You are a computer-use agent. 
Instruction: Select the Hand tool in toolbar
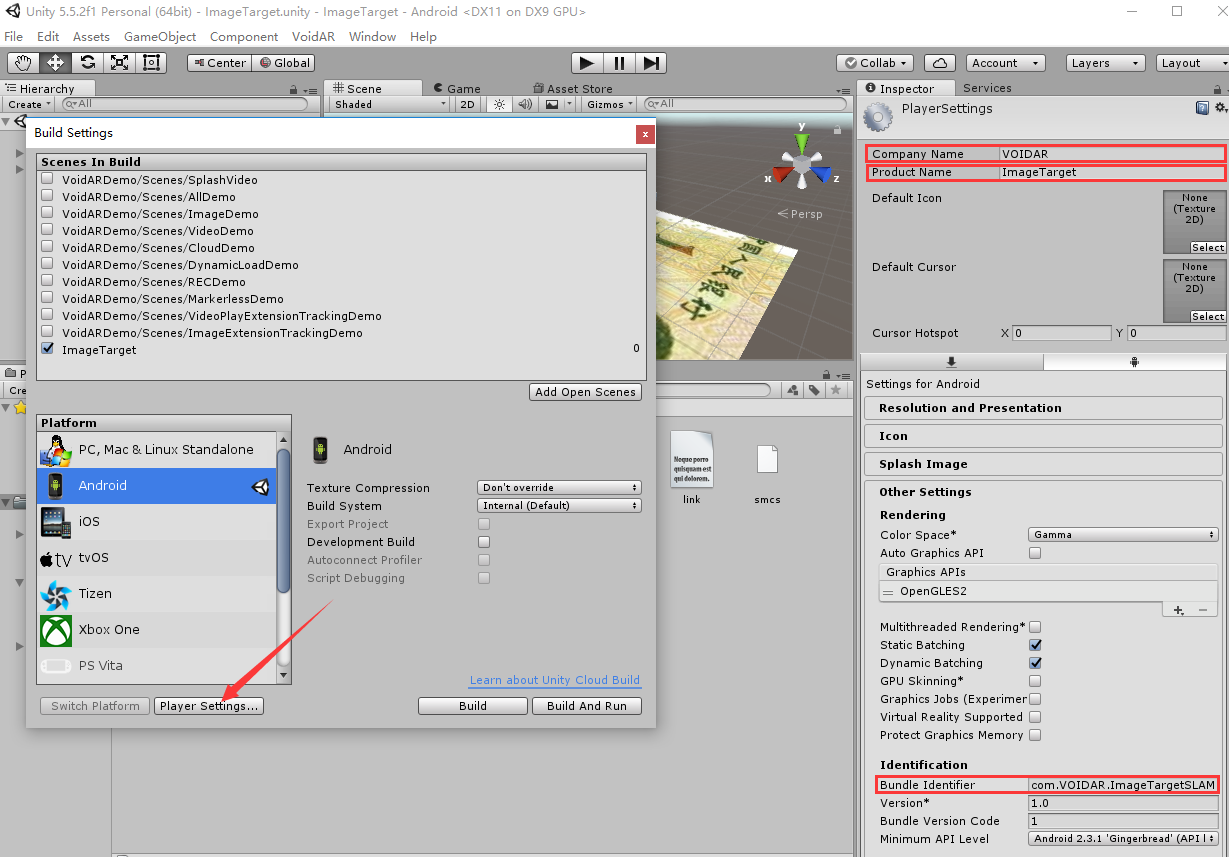(x=23, y=62)
